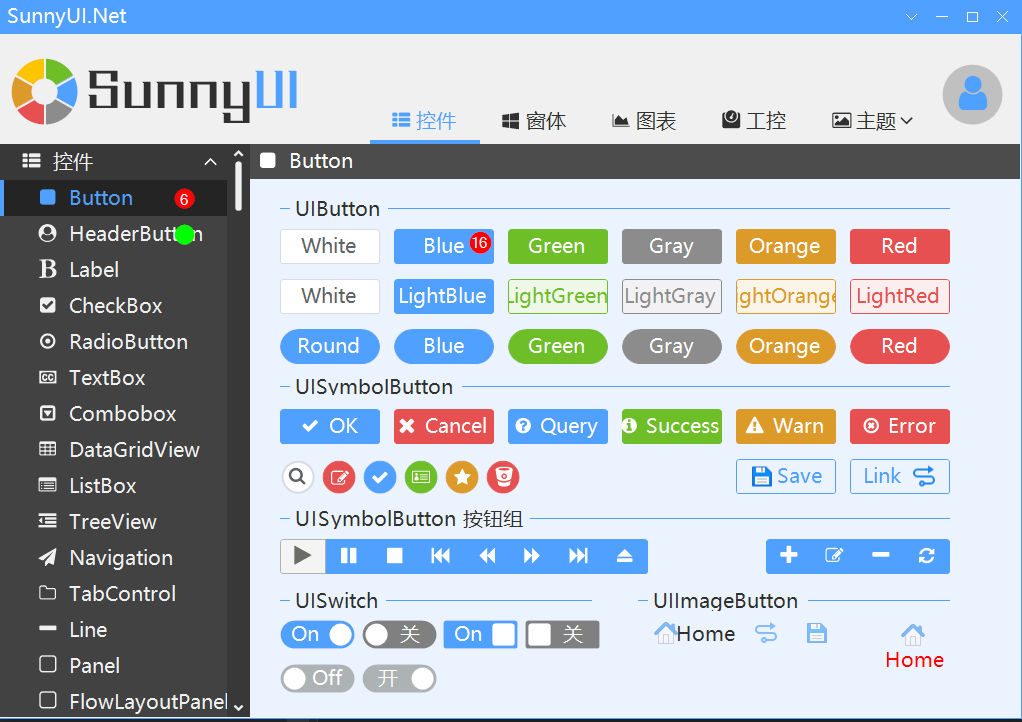The width and height of the screenshot is (1022, 722).
Task: Select HeaderButton in the sidebar
Action: point(114,233)
